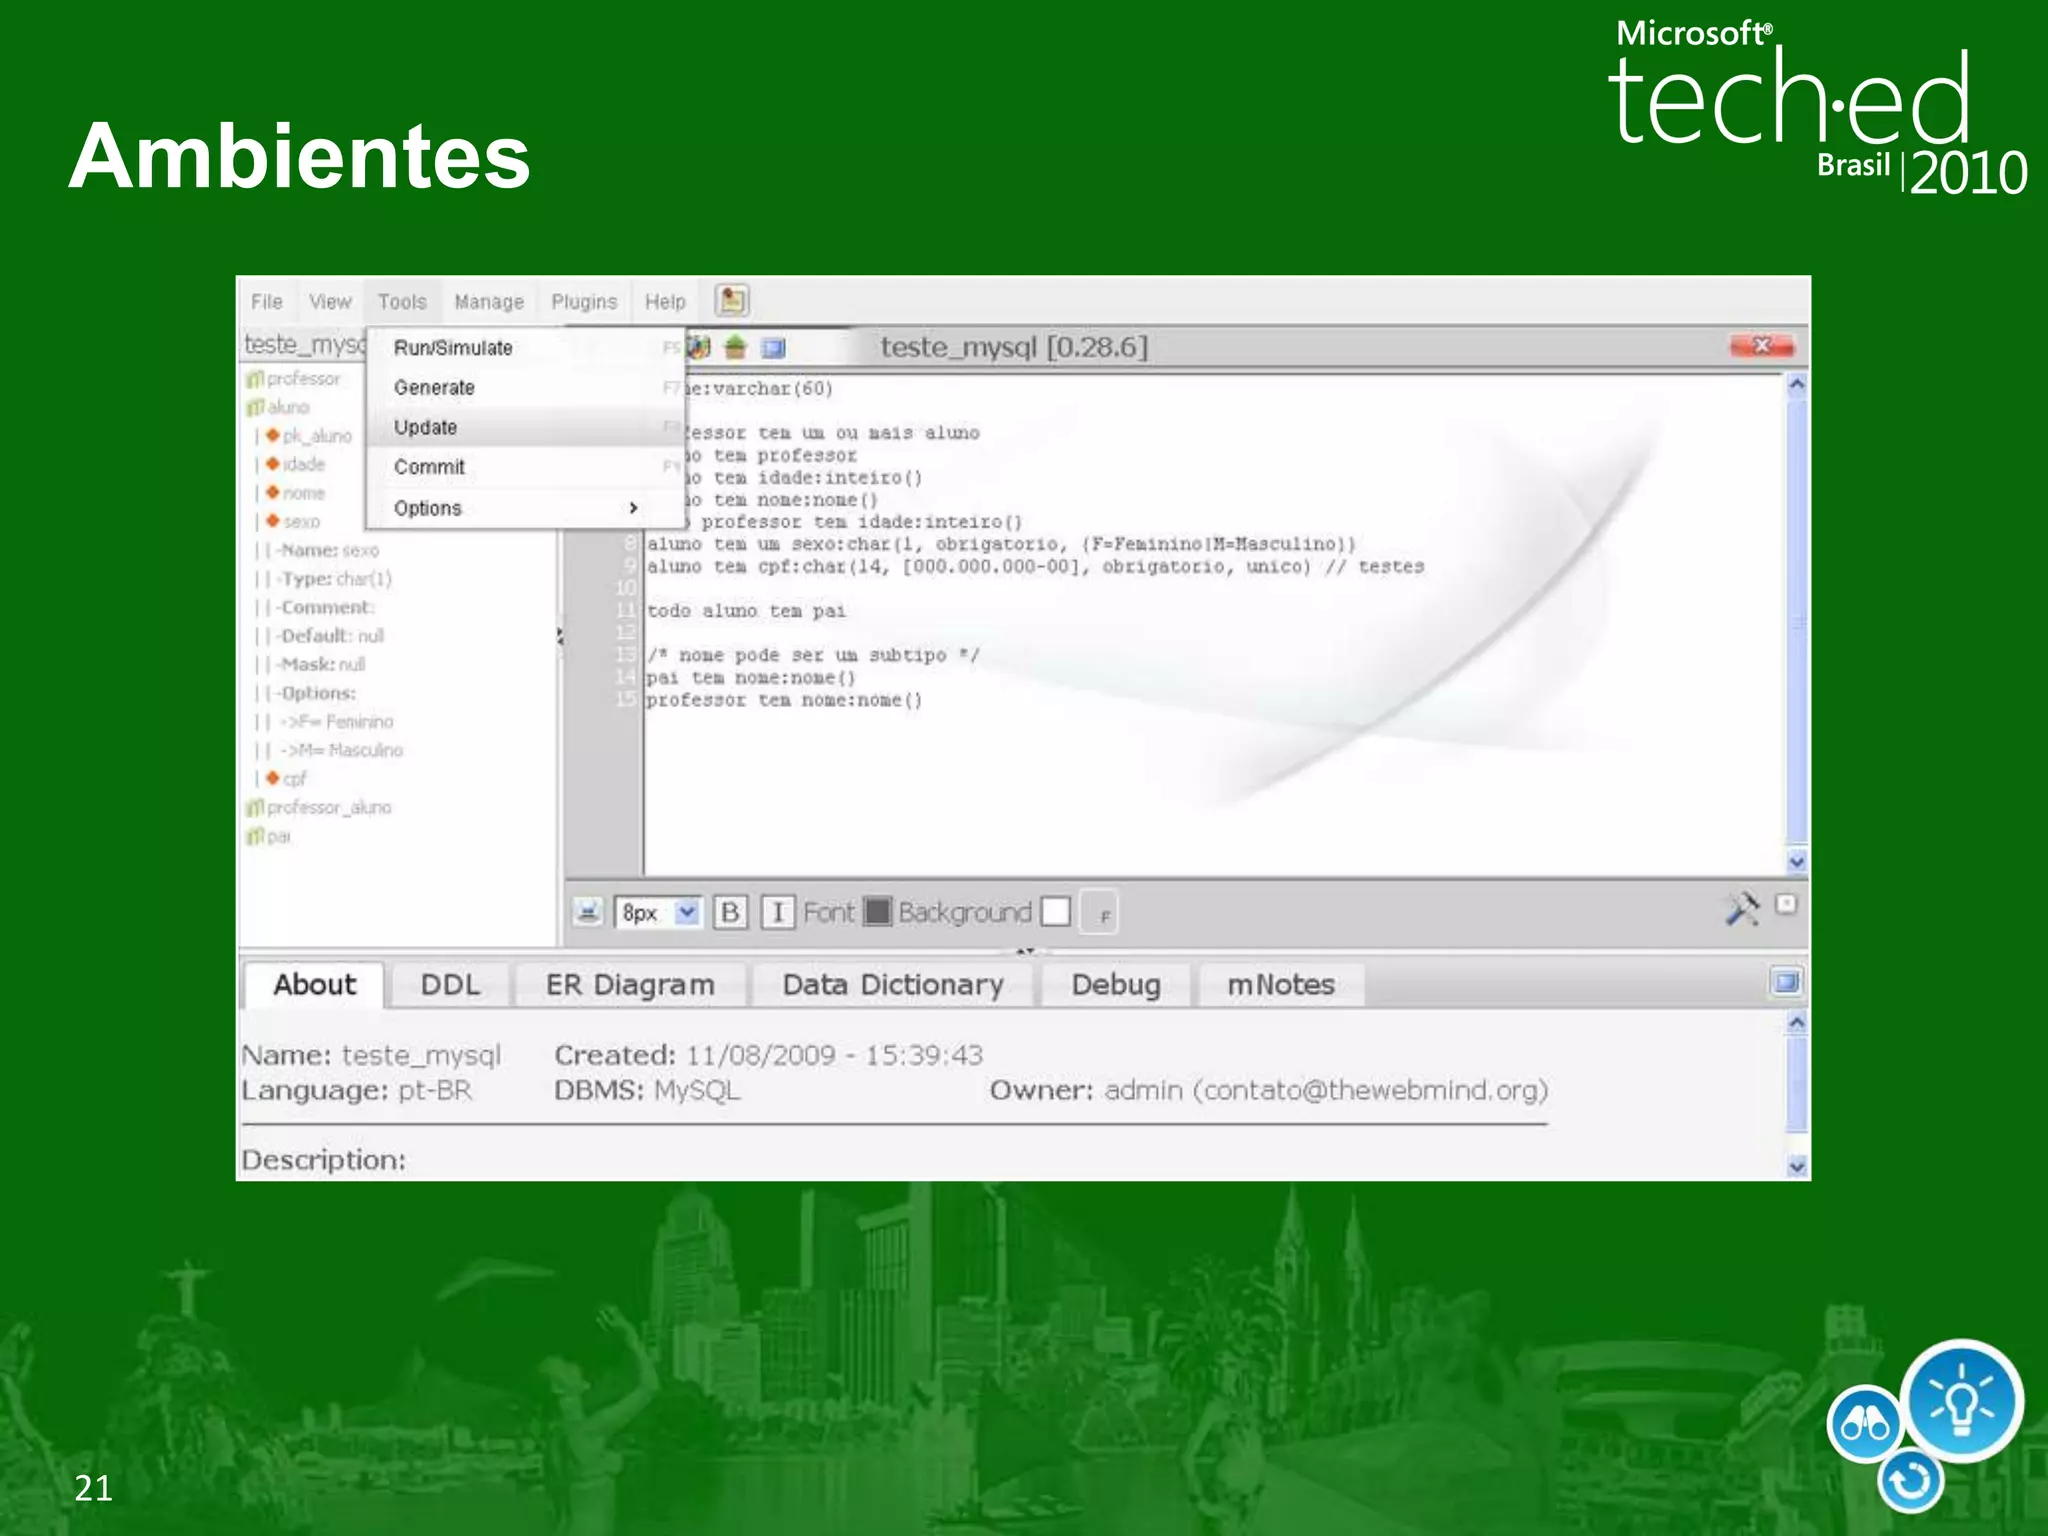The image size is (2048, 1536).
Task: Click the small square icon right of hammer
Action: [1786, 905]
